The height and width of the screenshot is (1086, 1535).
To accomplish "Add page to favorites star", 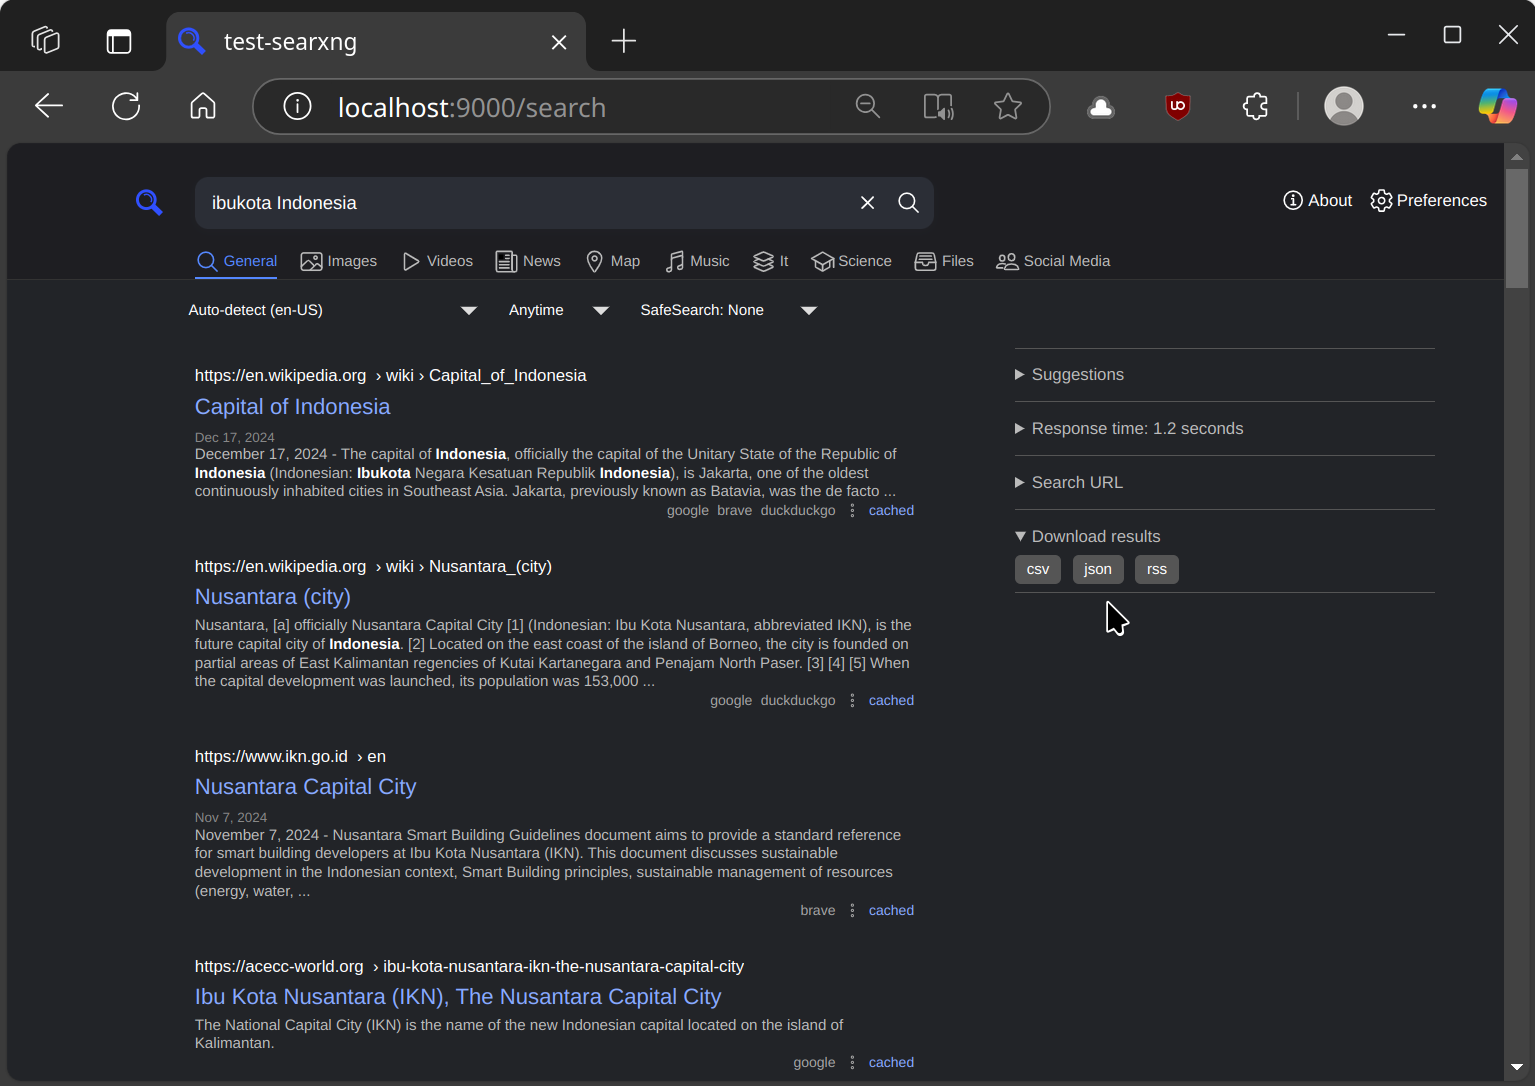I will pyautogui.click(x=1008, y=106).
